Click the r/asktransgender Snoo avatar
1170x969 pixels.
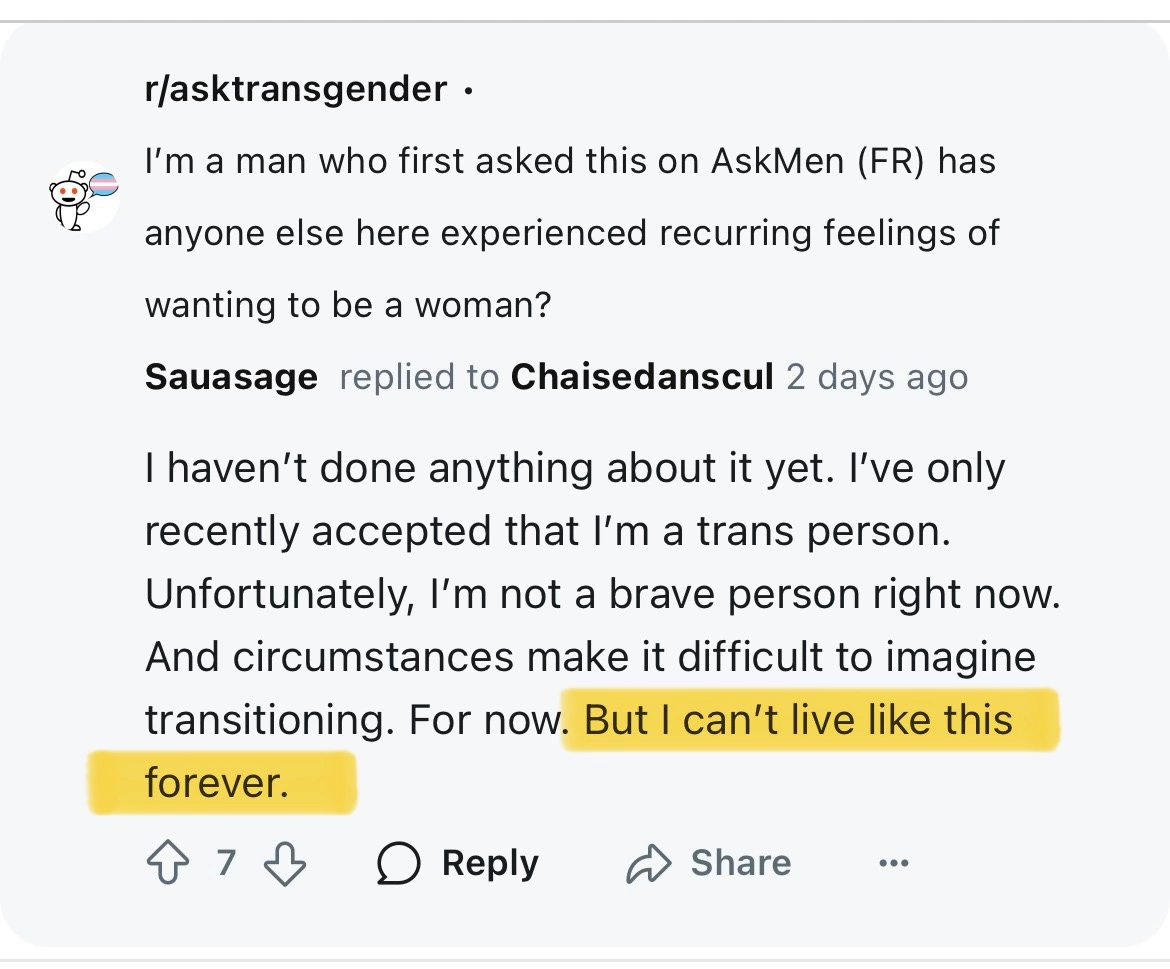84,195
